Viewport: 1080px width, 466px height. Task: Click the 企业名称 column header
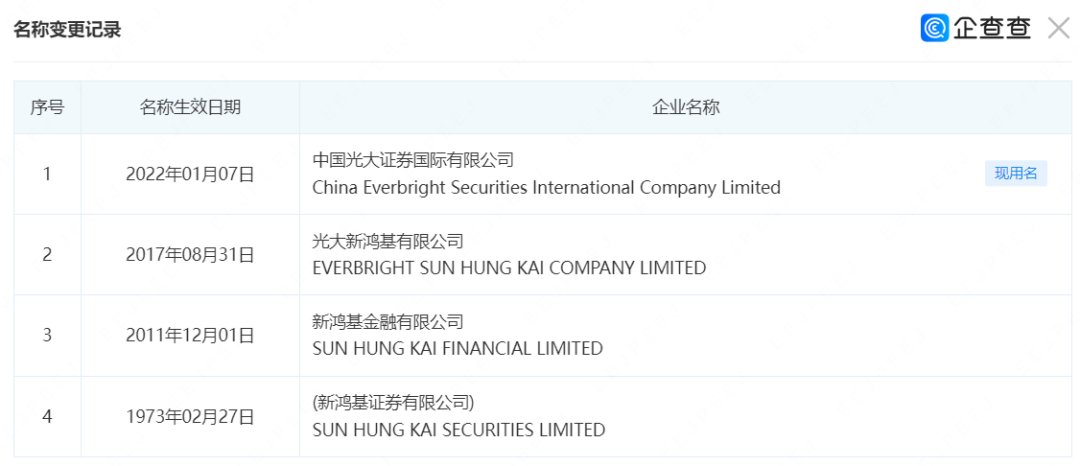point(686,108)
